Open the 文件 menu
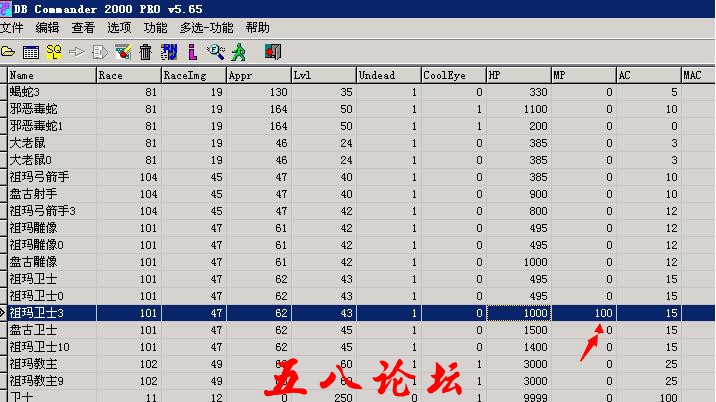 click(11, 28)
